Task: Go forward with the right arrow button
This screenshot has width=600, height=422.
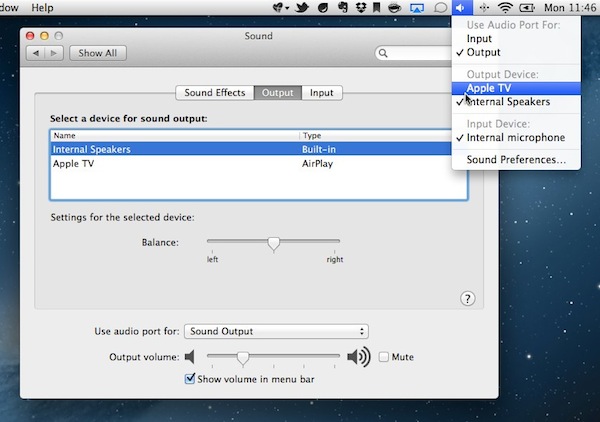Action: point(54,53)
